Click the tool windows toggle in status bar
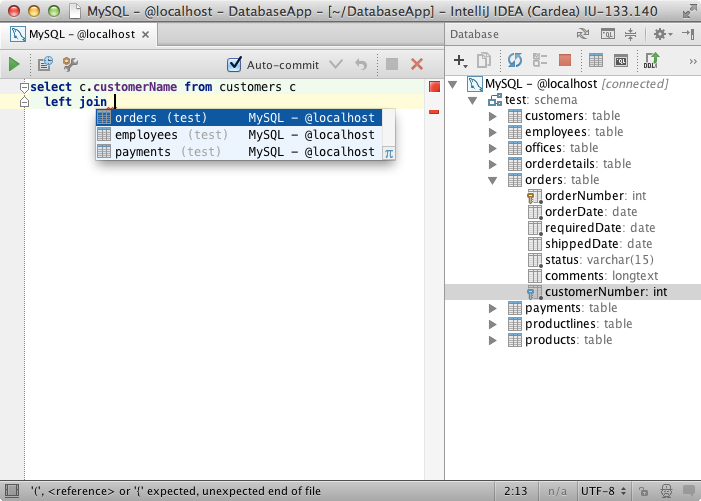The width and height of the screenshot is (701, 501). [12, 491]
